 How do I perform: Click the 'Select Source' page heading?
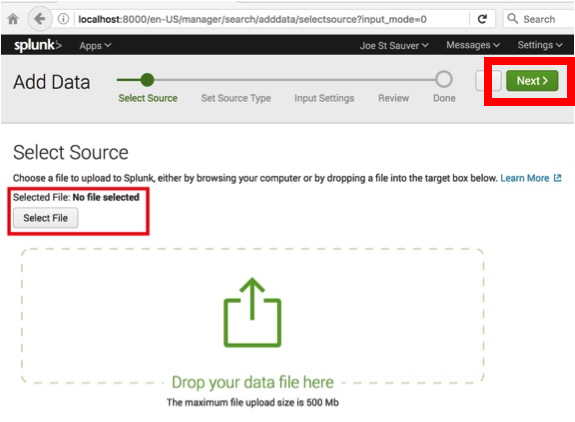(x=71, y=153)
